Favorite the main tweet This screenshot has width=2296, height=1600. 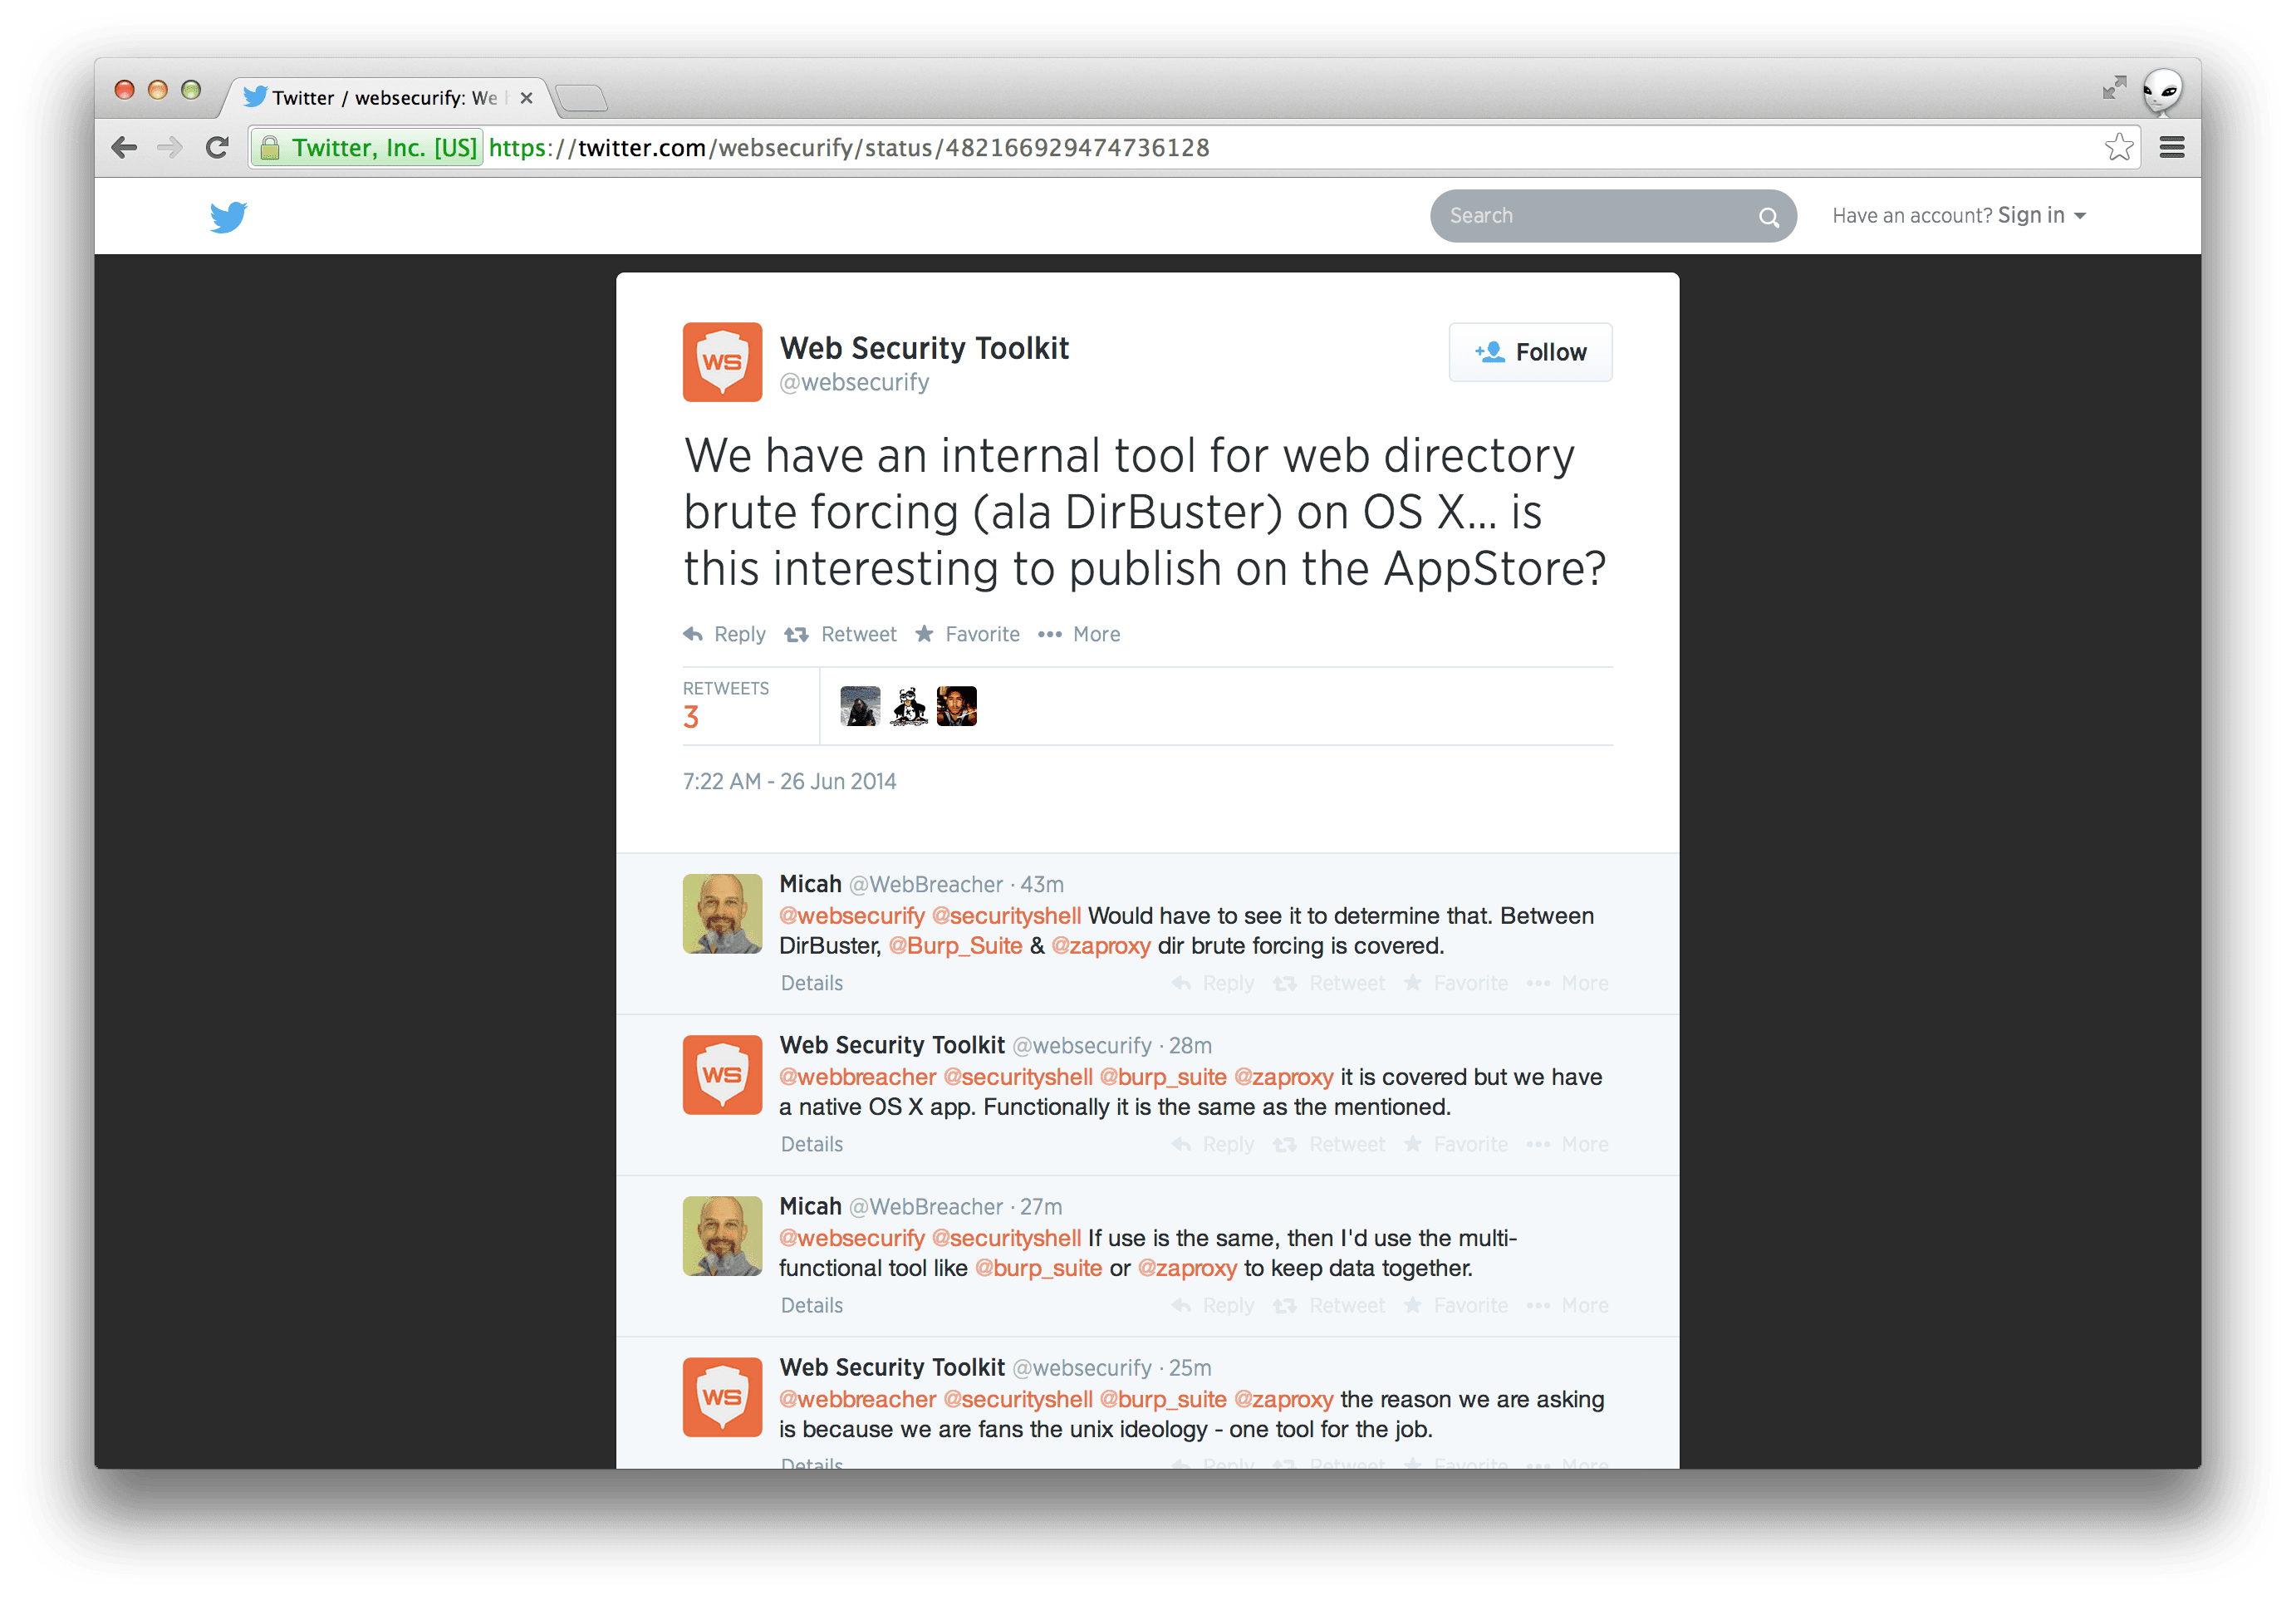coord(967,634)
